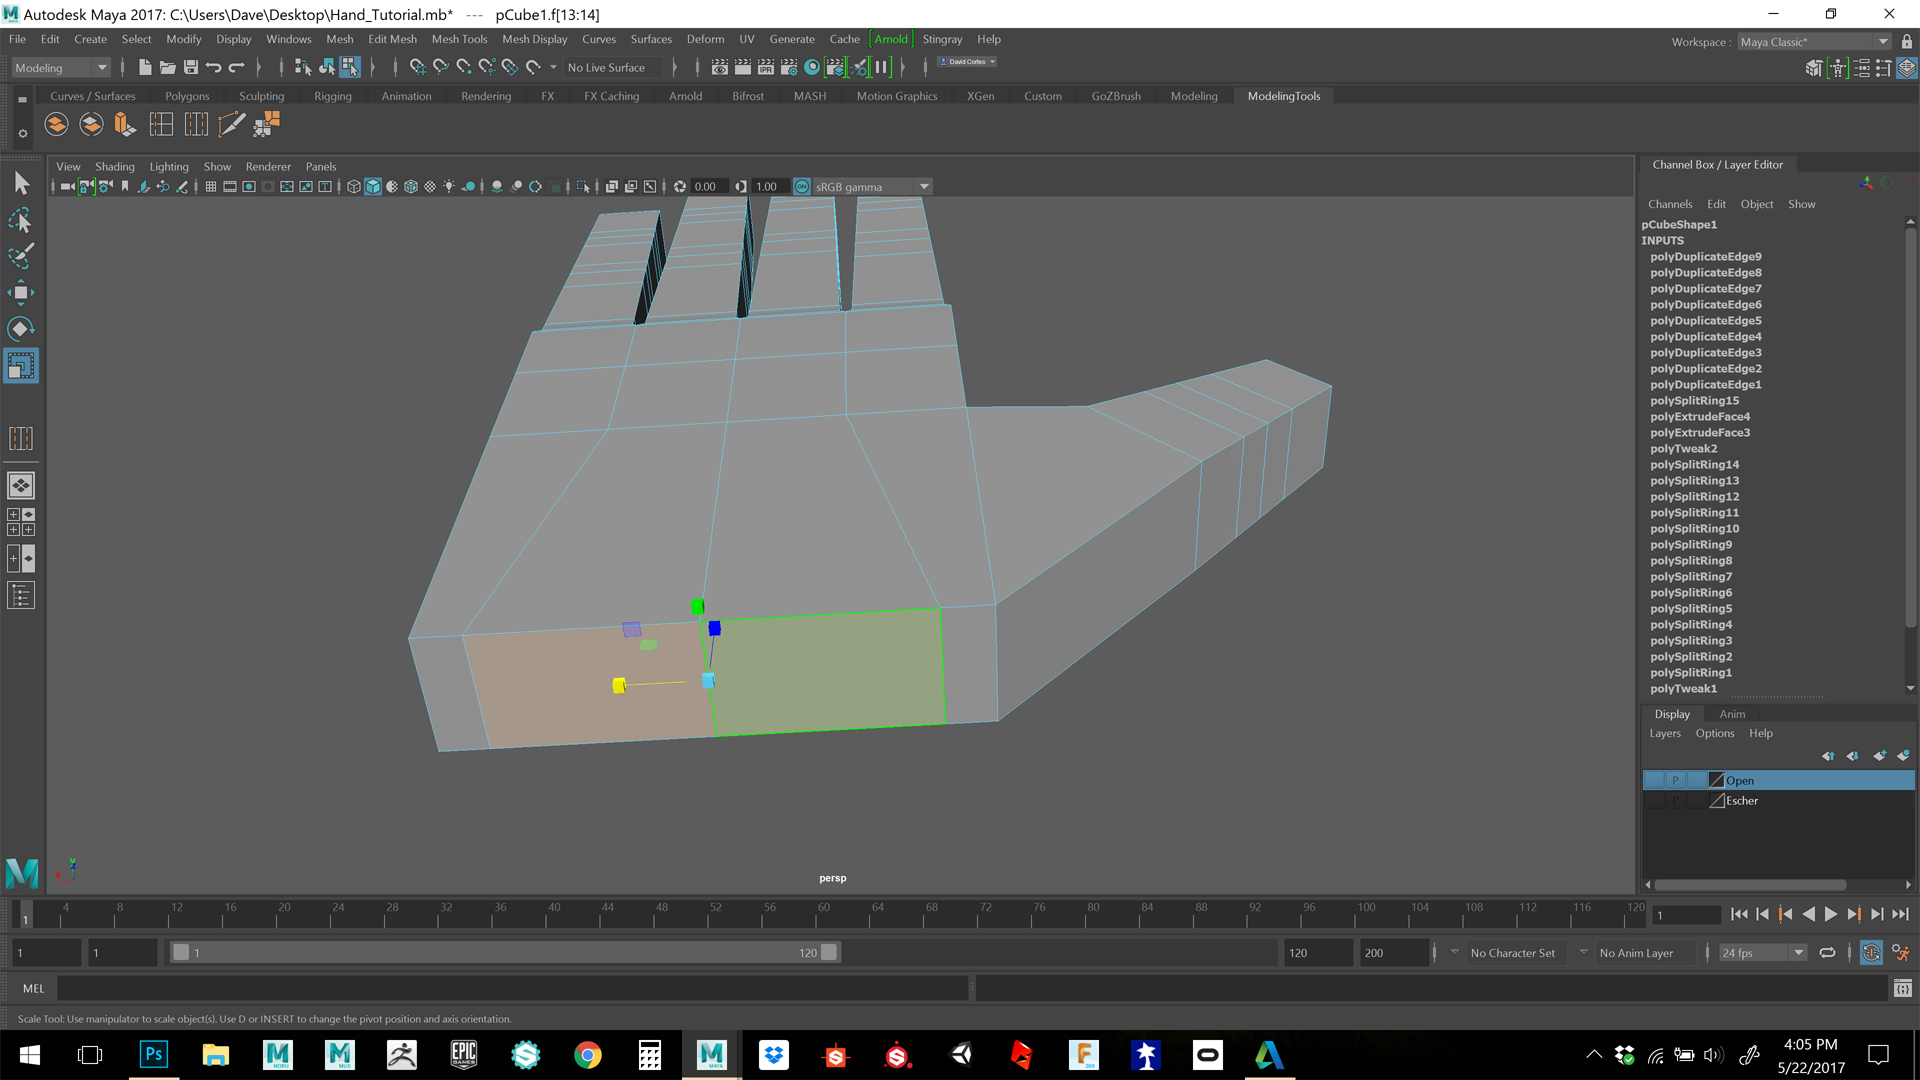The width and height of the screenshot is (1920, 1080).
Task: Toggle viewport grid display icon
Action: point(211,187)
